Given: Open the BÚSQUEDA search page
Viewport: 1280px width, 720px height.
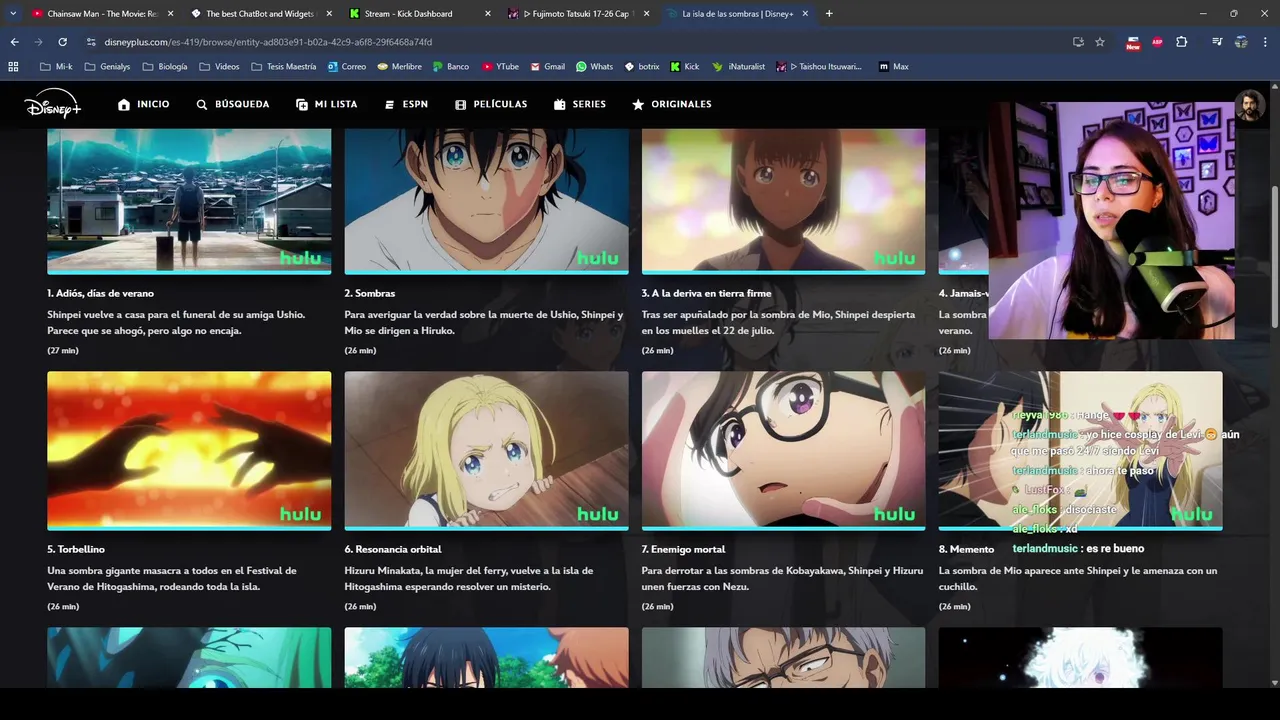Looking at the screenshot, I should (x=232, y=104).
